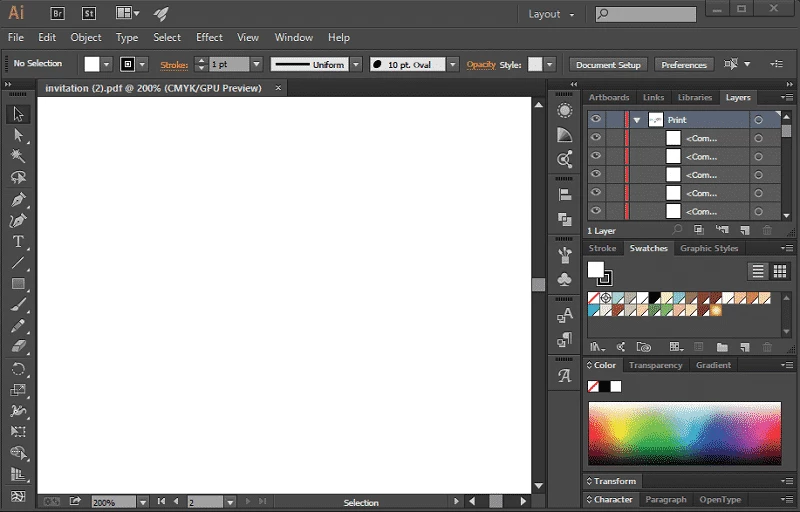Select the Magic Wand tool

(18, 156)
